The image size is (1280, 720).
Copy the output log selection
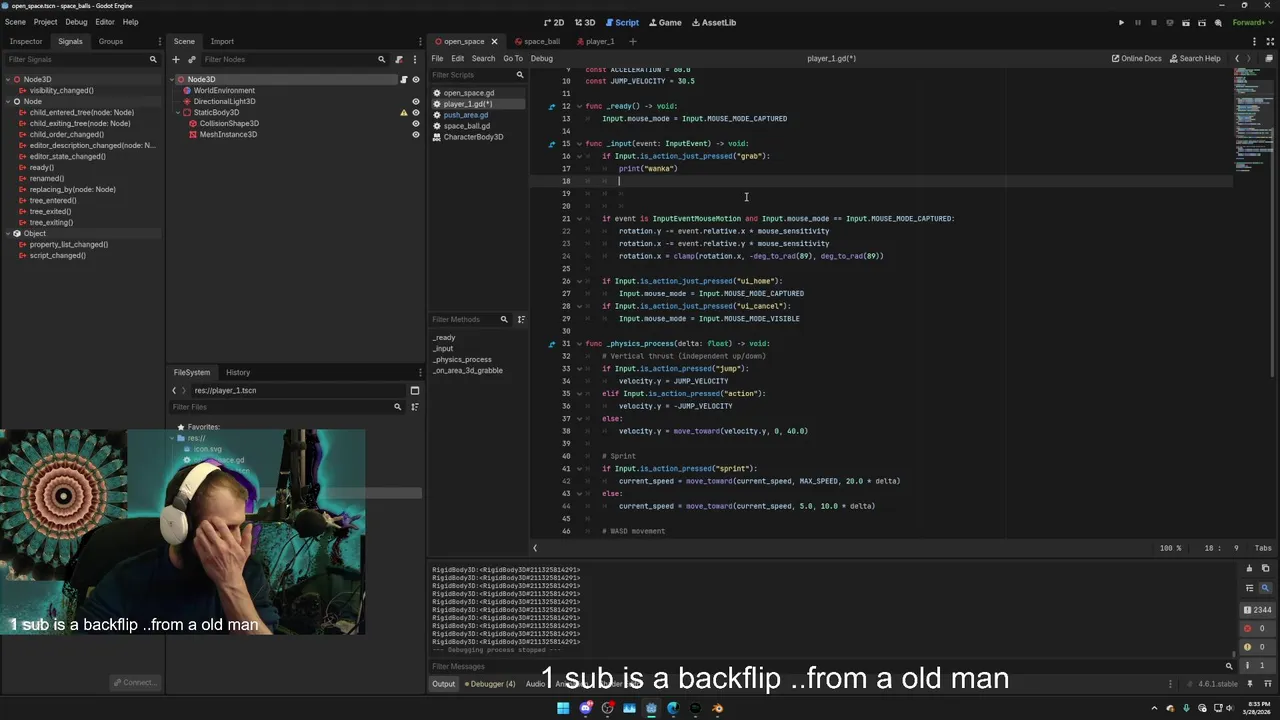pyautogui.click(x=1265, y=568)
